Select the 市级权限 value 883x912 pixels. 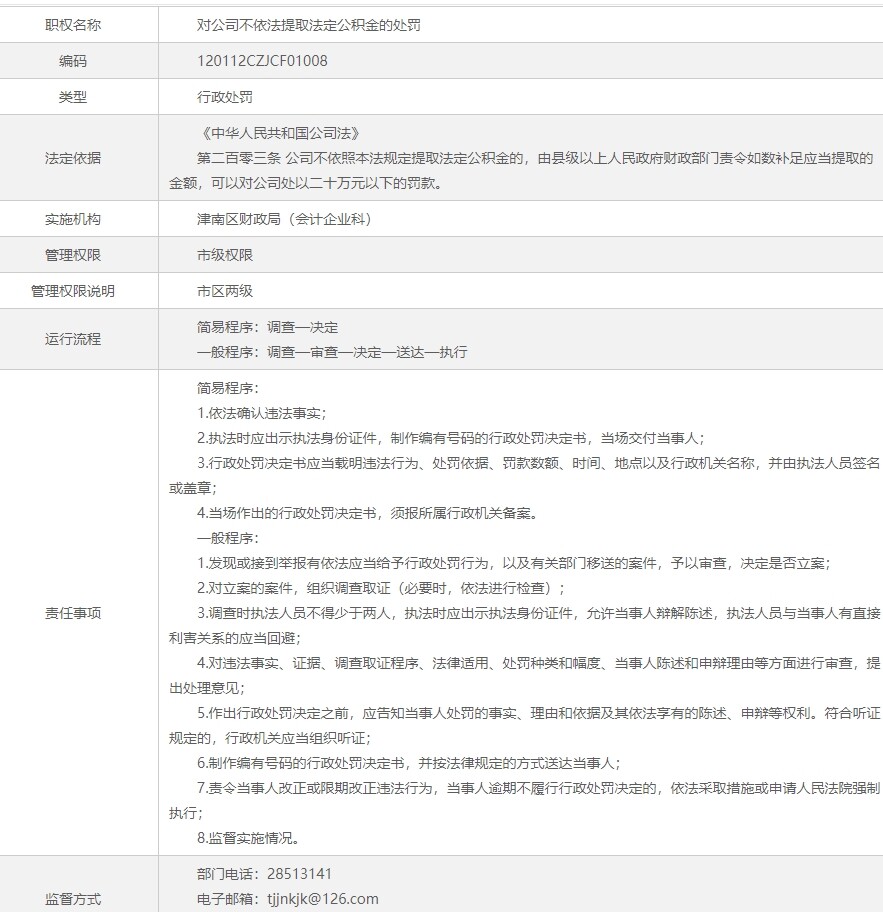pyautogui.click(x=225, y=255)
